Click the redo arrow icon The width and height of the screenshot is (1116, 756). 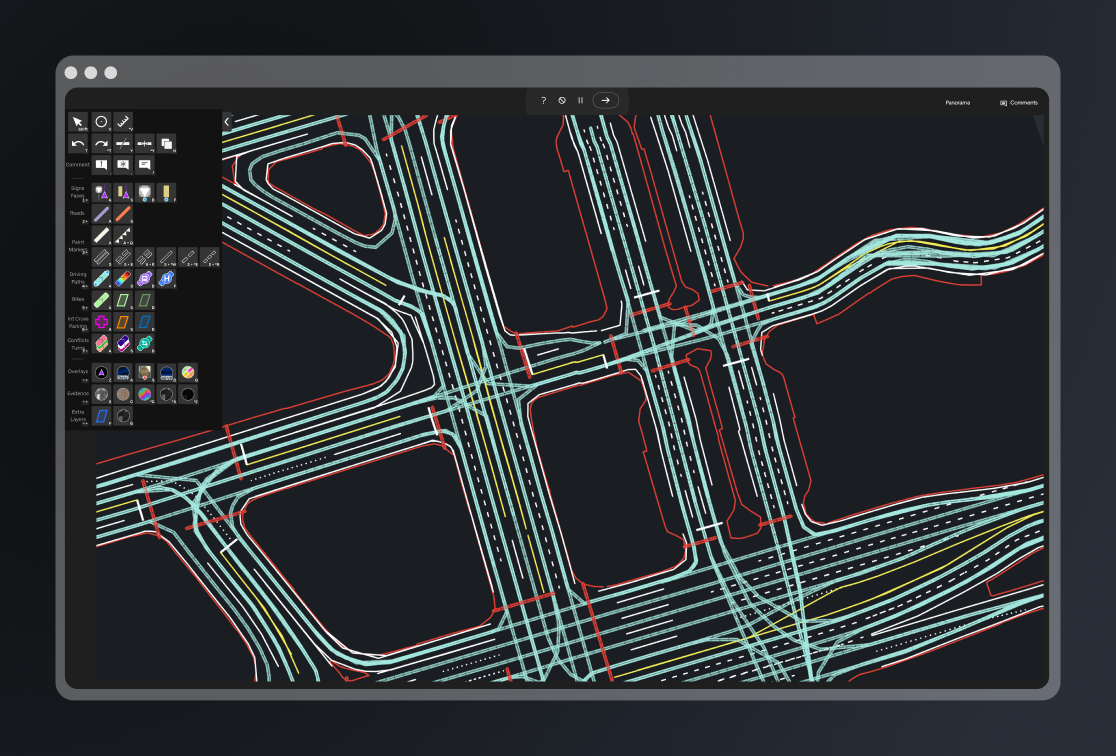pyautogui.click(x=101, y=144)
